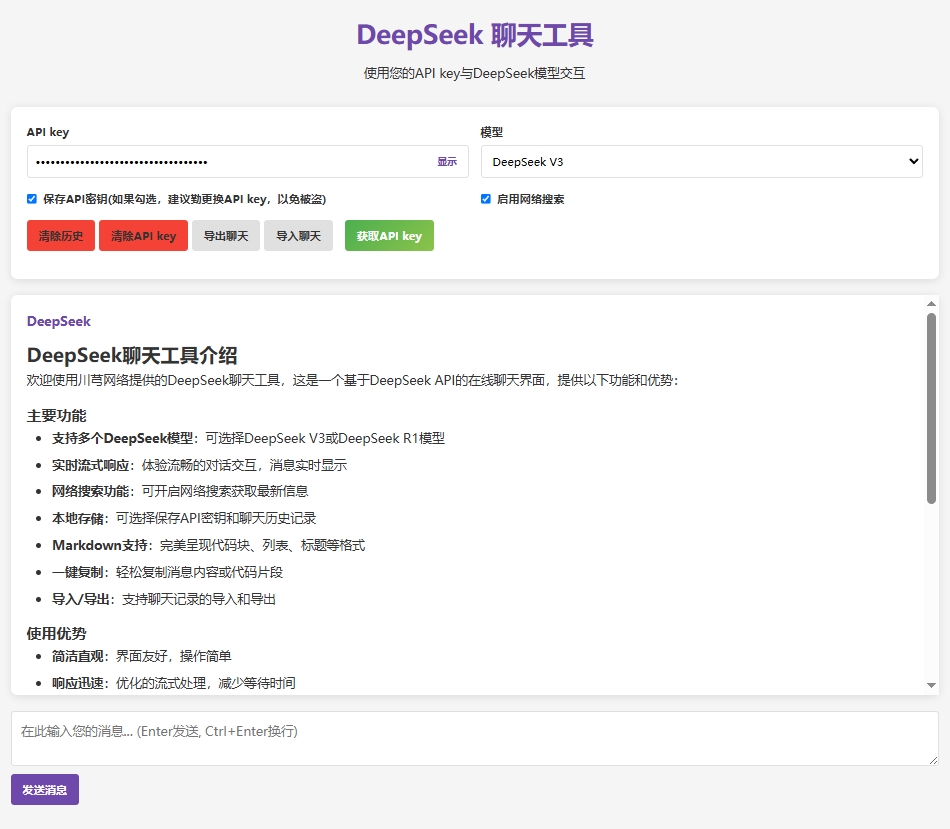Screen dimensions: 950x829
Task: Toggle the 启用网络搜索 checkbox
Action: [x=486, y=199]
